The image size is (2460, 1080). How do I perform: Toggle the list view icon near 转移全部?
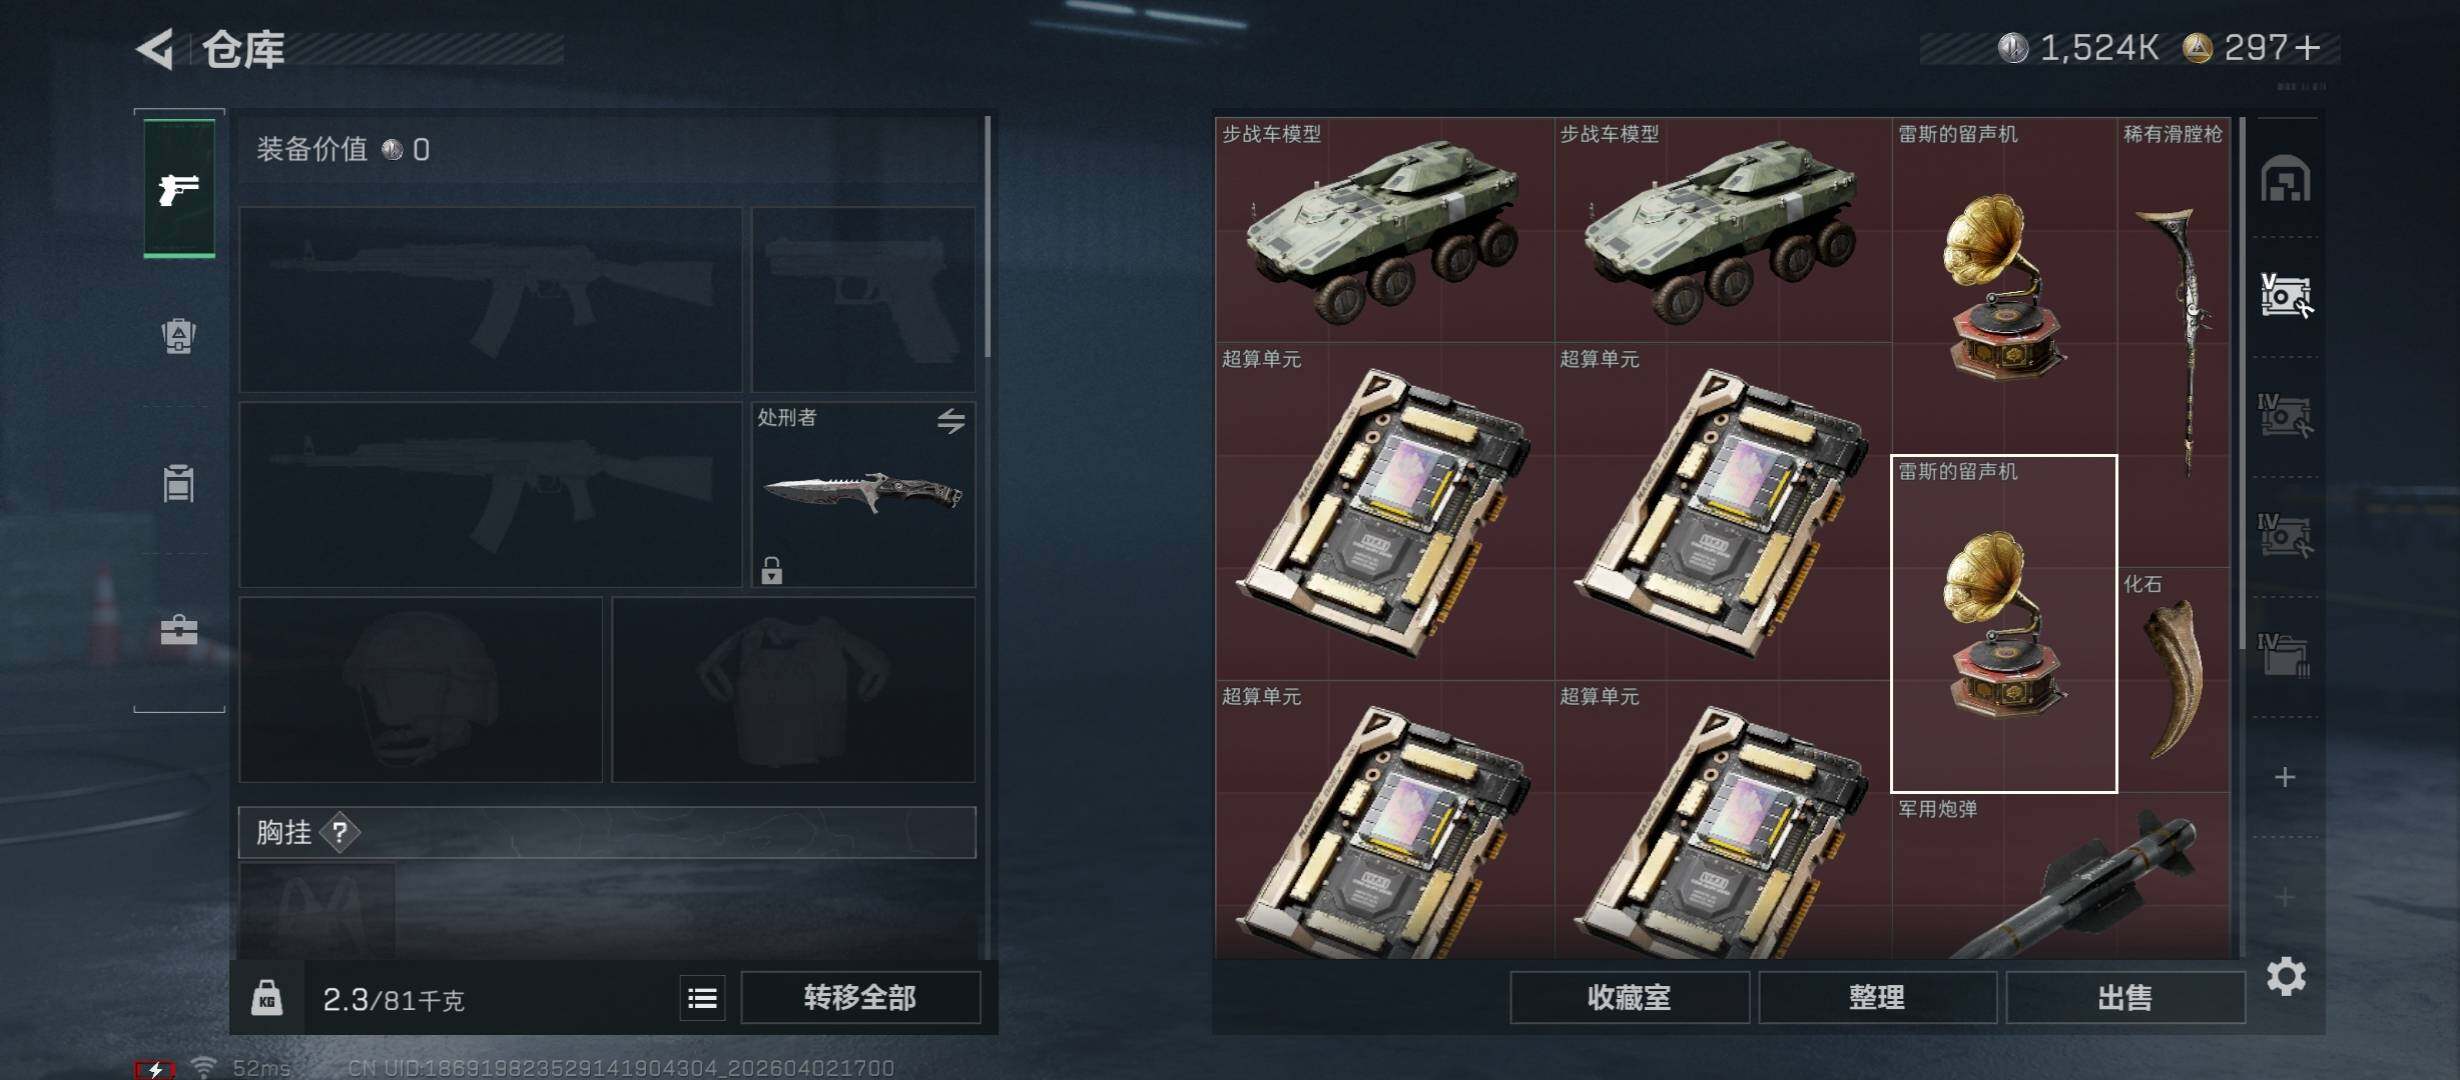coord(702,998)
